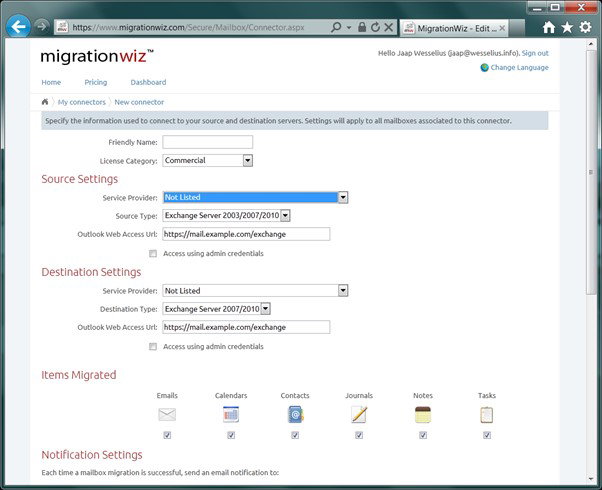Toggle the Tasks checkbox
This screenshot has height=490, width=602.
pos(487,435)
